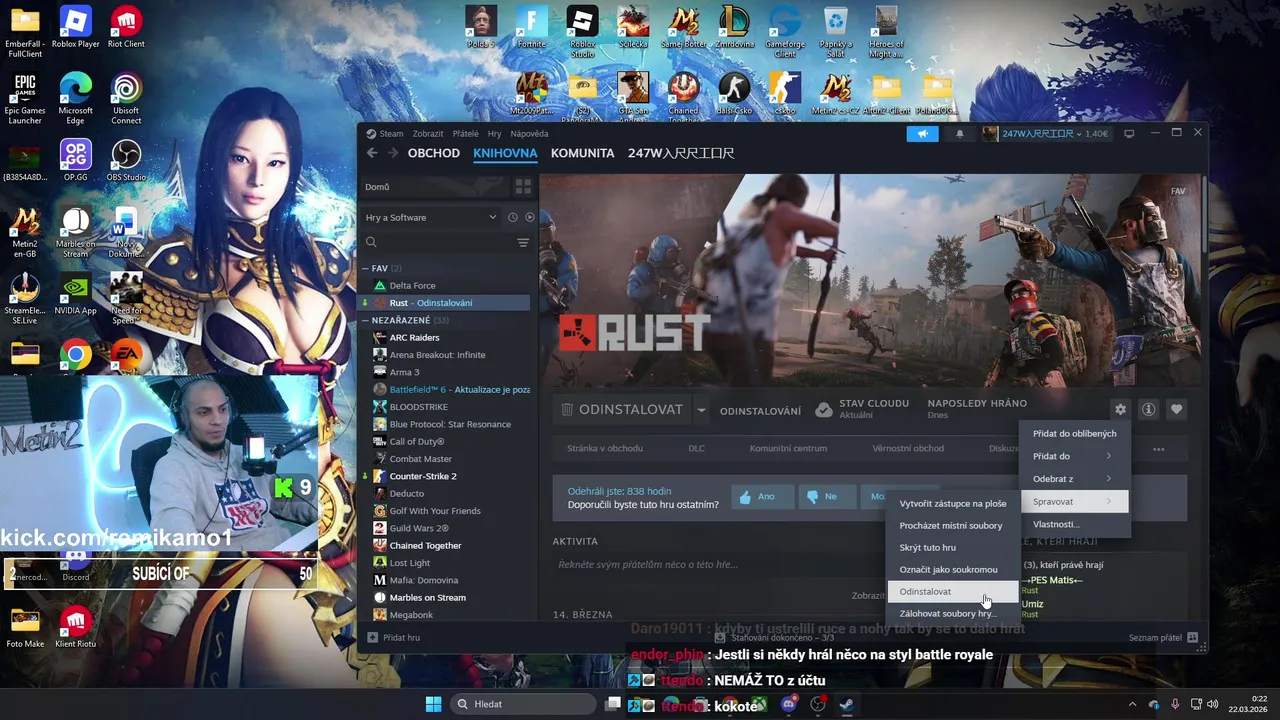This screenshot has width=1280, height=720.
Task: Open Rust game settings gear icon
Action: pos(1120,409)
